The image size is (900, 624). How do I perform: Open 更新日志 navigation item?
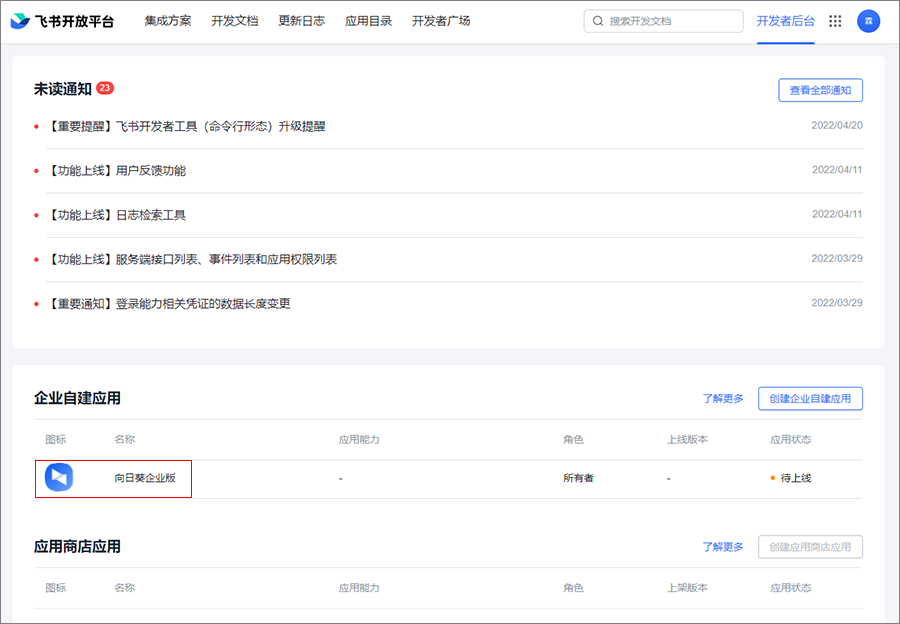(x=301, y=21)
